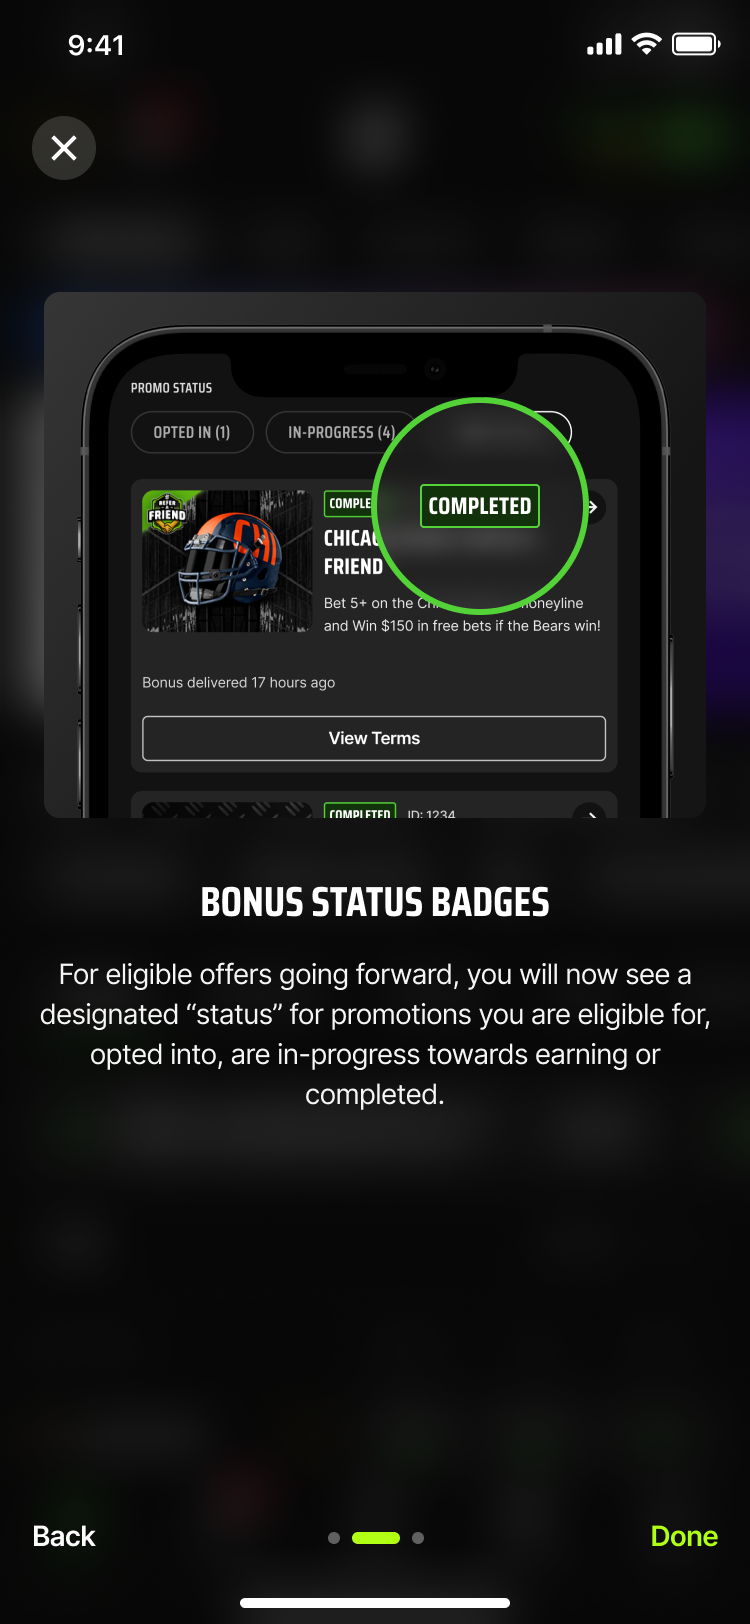Tap the Bonus Status Badges heading
Viewport: 750px width, 1624px height.
(375, 902)
